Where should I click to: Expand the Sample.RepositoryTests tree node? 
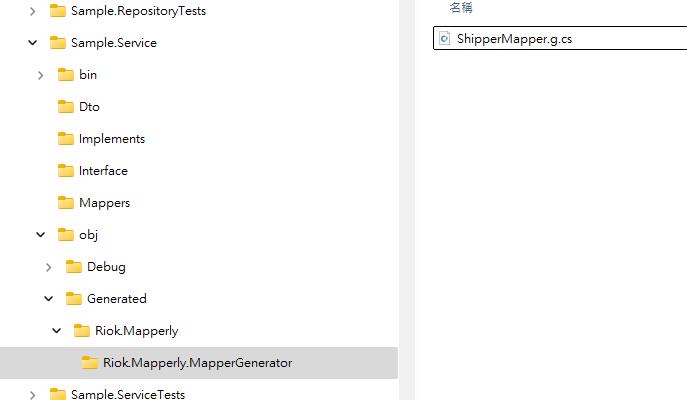pos(33,11)
